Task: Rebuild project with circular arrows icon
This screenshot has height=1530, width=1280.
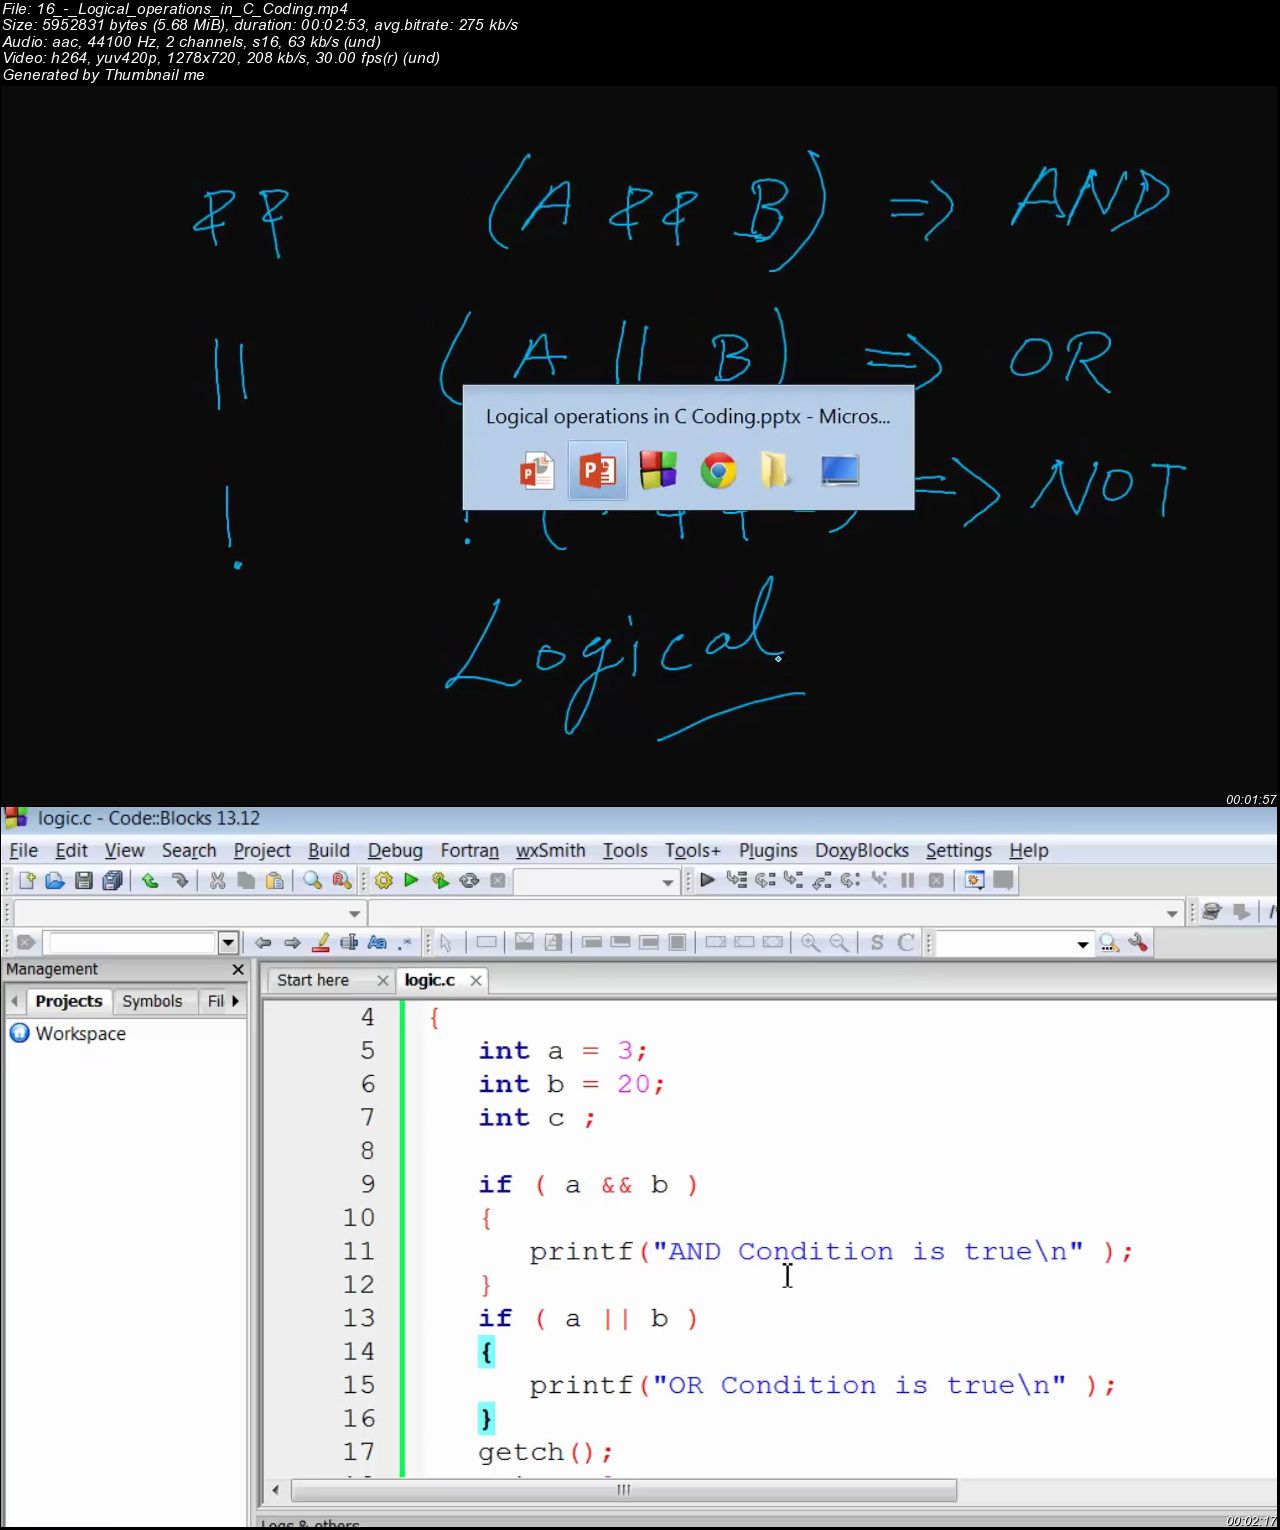Action: pos(469,881)
